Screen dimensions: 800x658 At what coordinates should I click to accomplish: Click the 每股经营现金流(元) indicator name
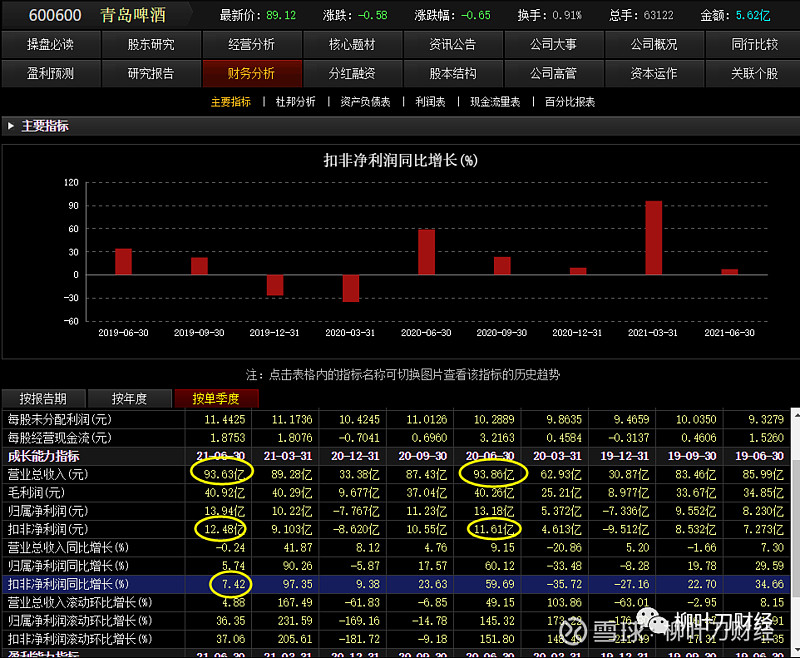pos(59,438)
